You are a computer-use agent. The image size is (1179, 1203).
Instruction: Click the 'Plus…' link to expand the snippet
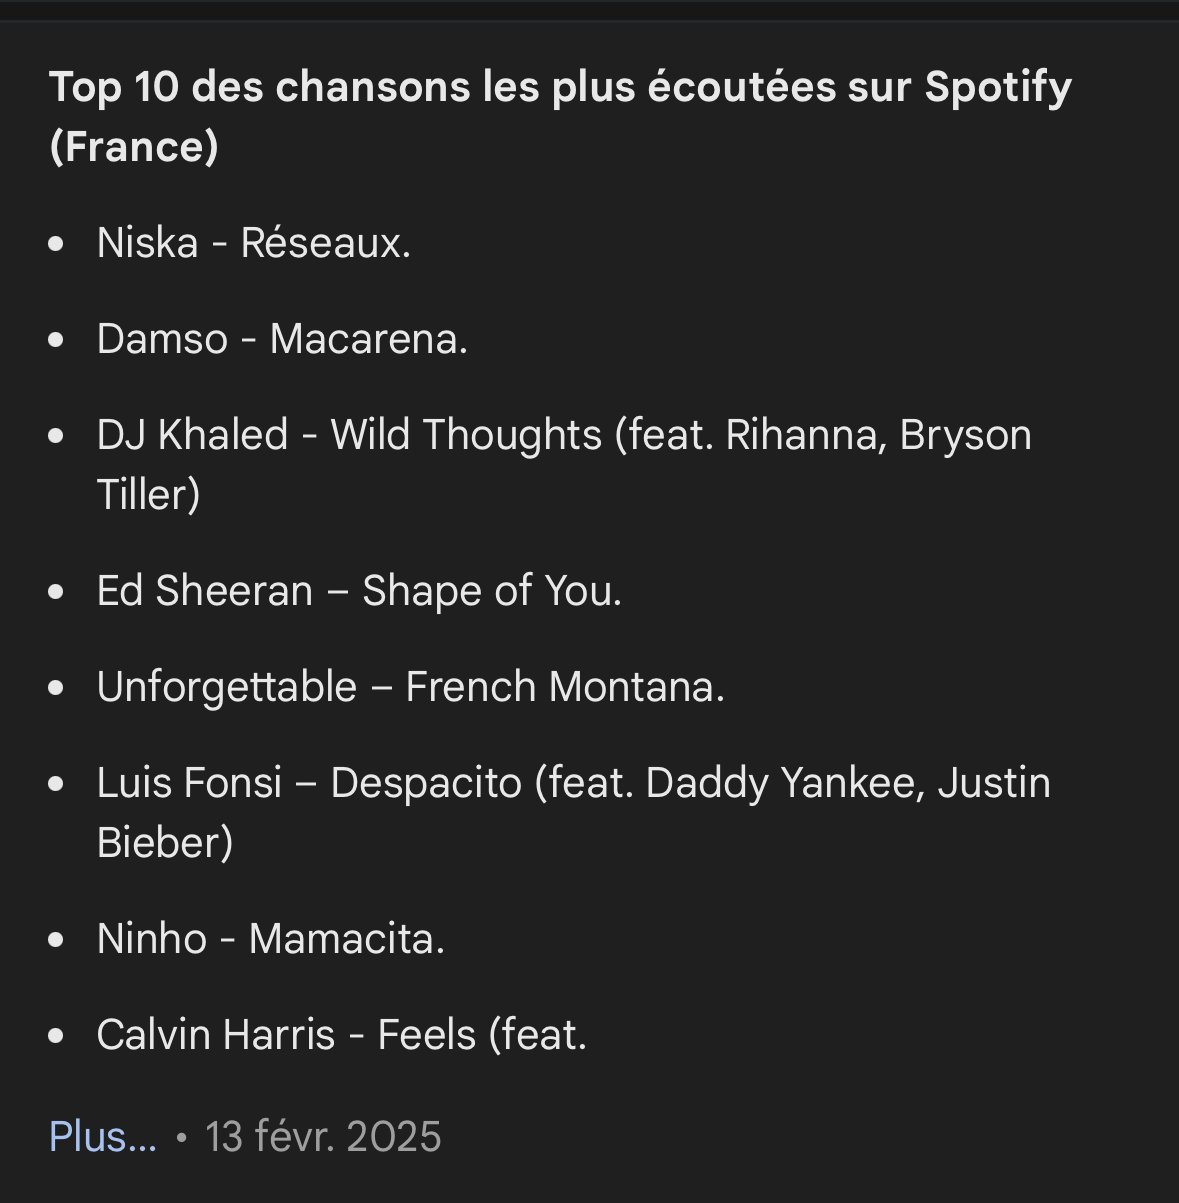[x=103, y=1137]
